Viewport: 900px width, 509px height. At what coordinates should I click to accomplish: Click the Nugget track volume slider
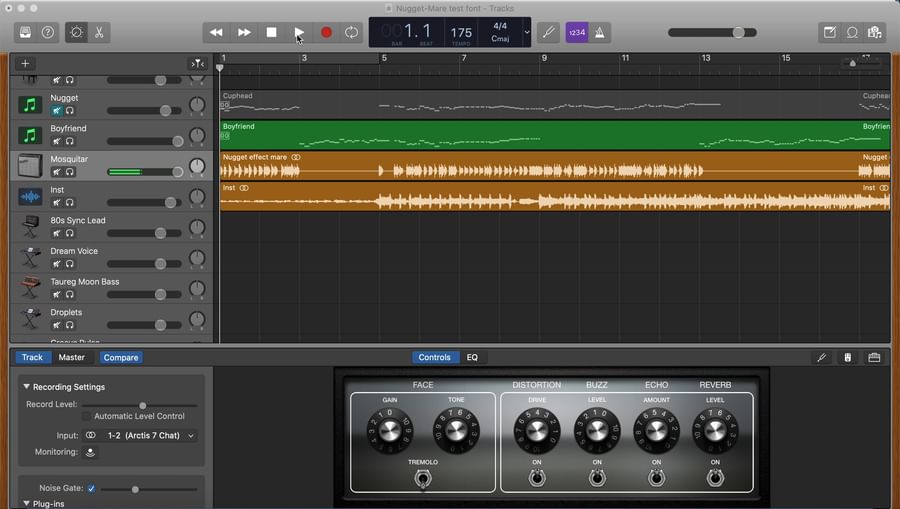click(x=145, y=111)
